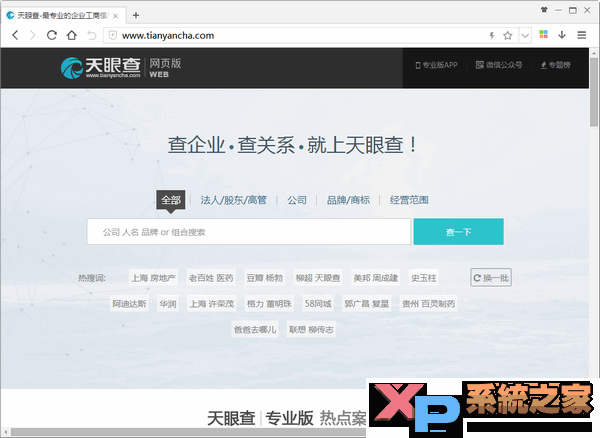Go back with browser back arrow
Image resolution: width=600 pixels, height=438 pixels.
click(x=15, y=35)
